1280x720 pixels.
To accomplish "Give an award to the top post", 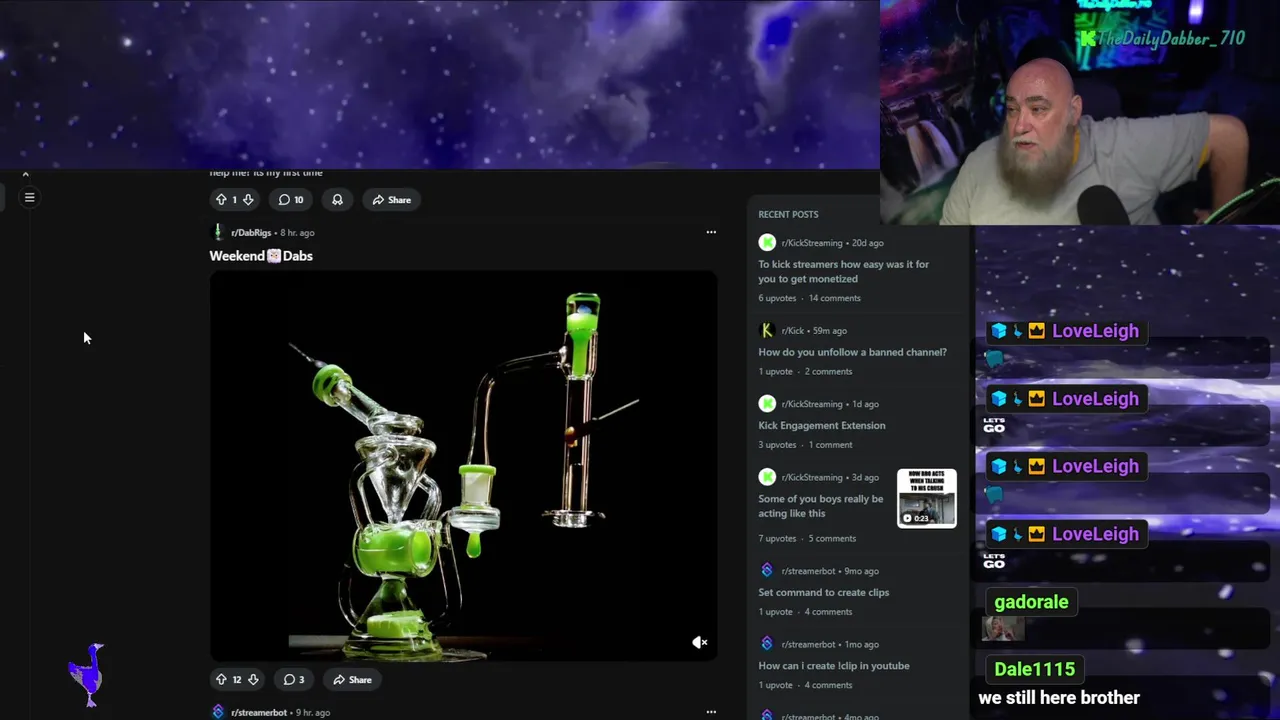I will [337, 200].
